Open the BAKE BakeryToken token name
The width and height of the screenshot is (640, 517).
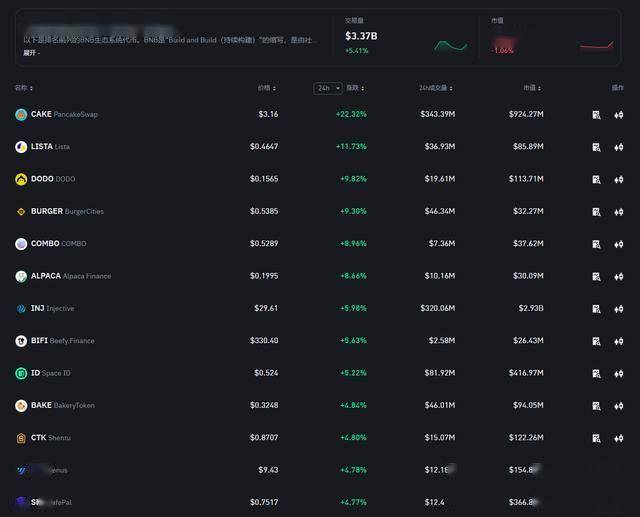coord(63,405)
